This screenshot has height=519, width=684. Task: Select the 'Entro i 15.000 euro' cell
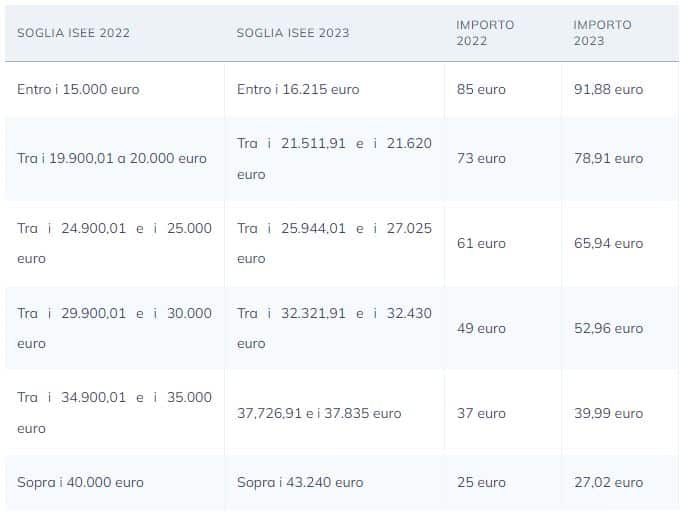(78, 89)
